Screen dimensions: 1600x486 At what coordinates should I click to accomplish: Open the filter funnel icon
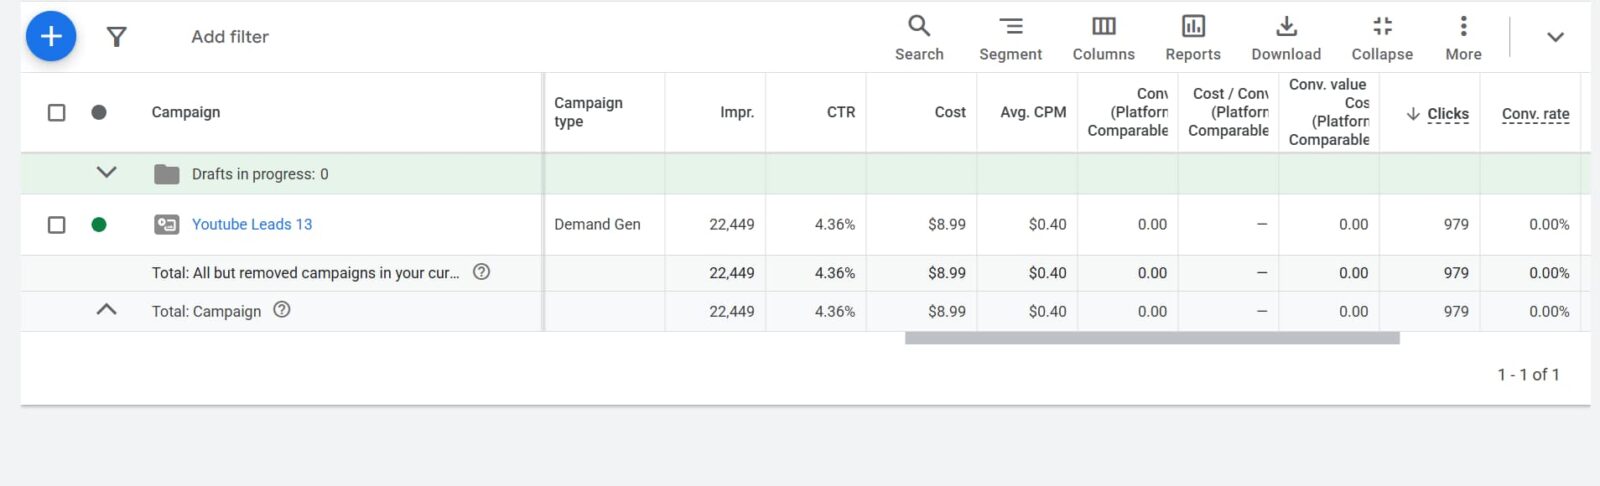117,37
